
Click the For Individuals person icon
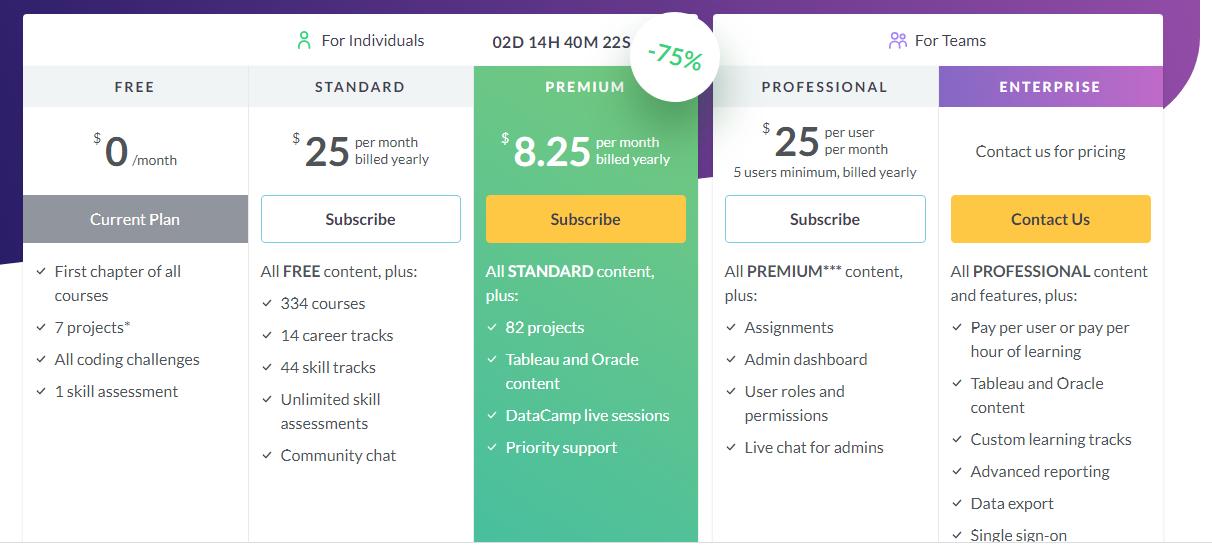tap(304, 41)
